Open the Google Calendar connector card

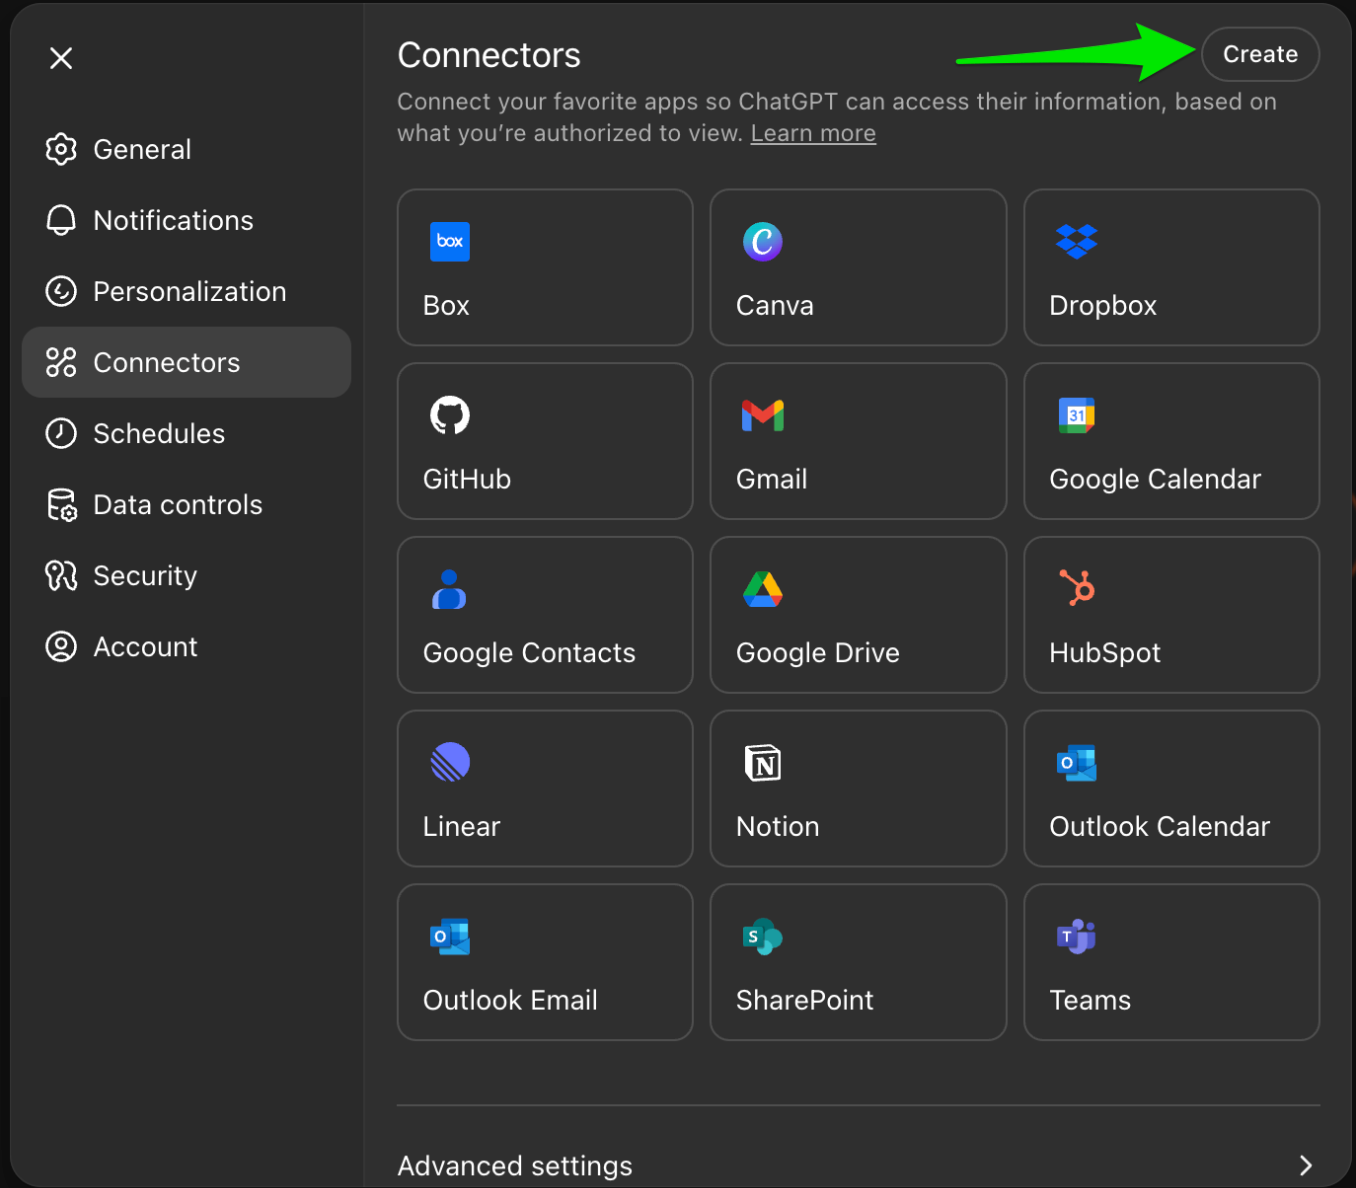(x=1171, y=441)
